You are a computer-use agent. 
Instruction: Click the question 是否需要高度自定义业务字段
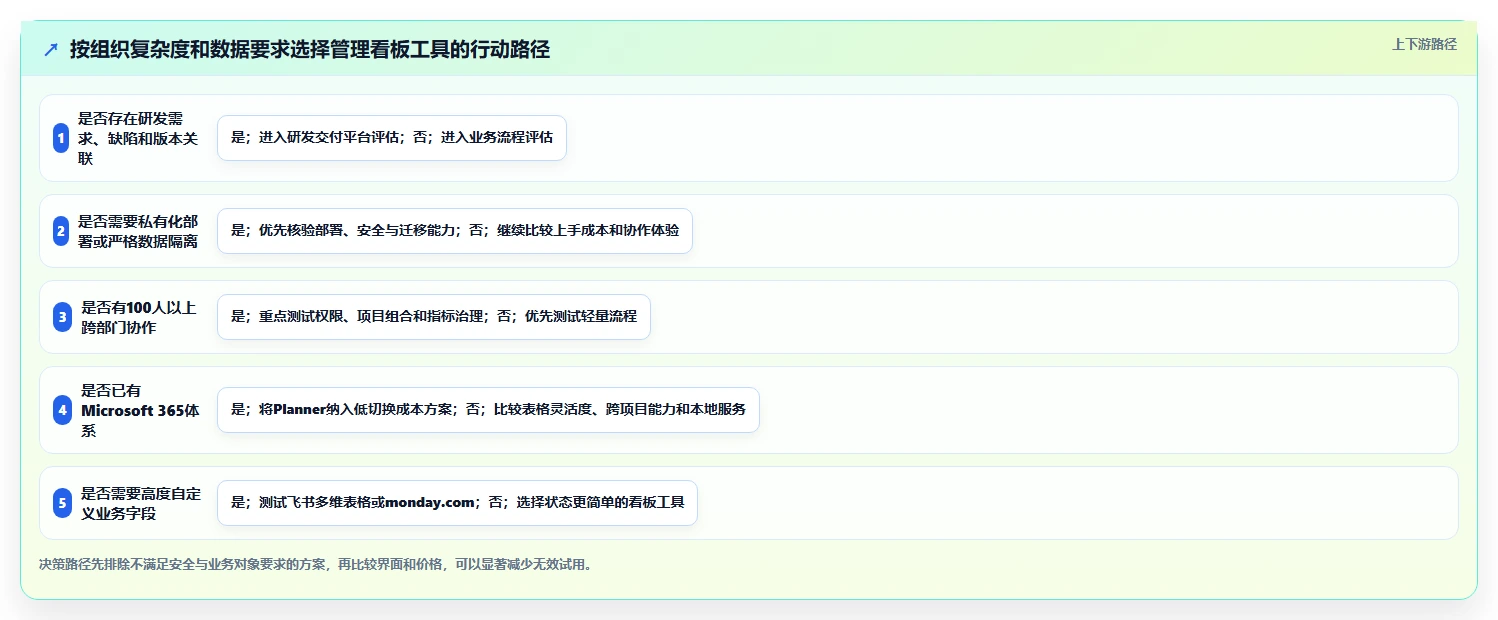pos(140,503)
